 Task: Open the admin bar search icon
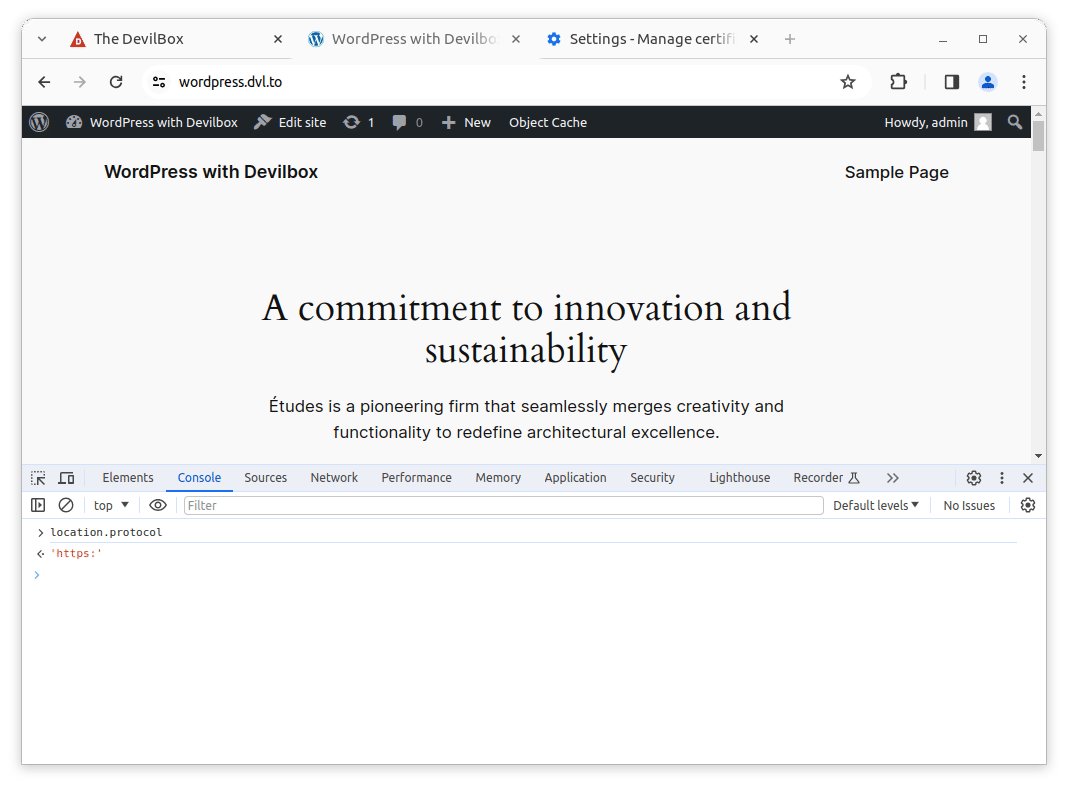1015,122
